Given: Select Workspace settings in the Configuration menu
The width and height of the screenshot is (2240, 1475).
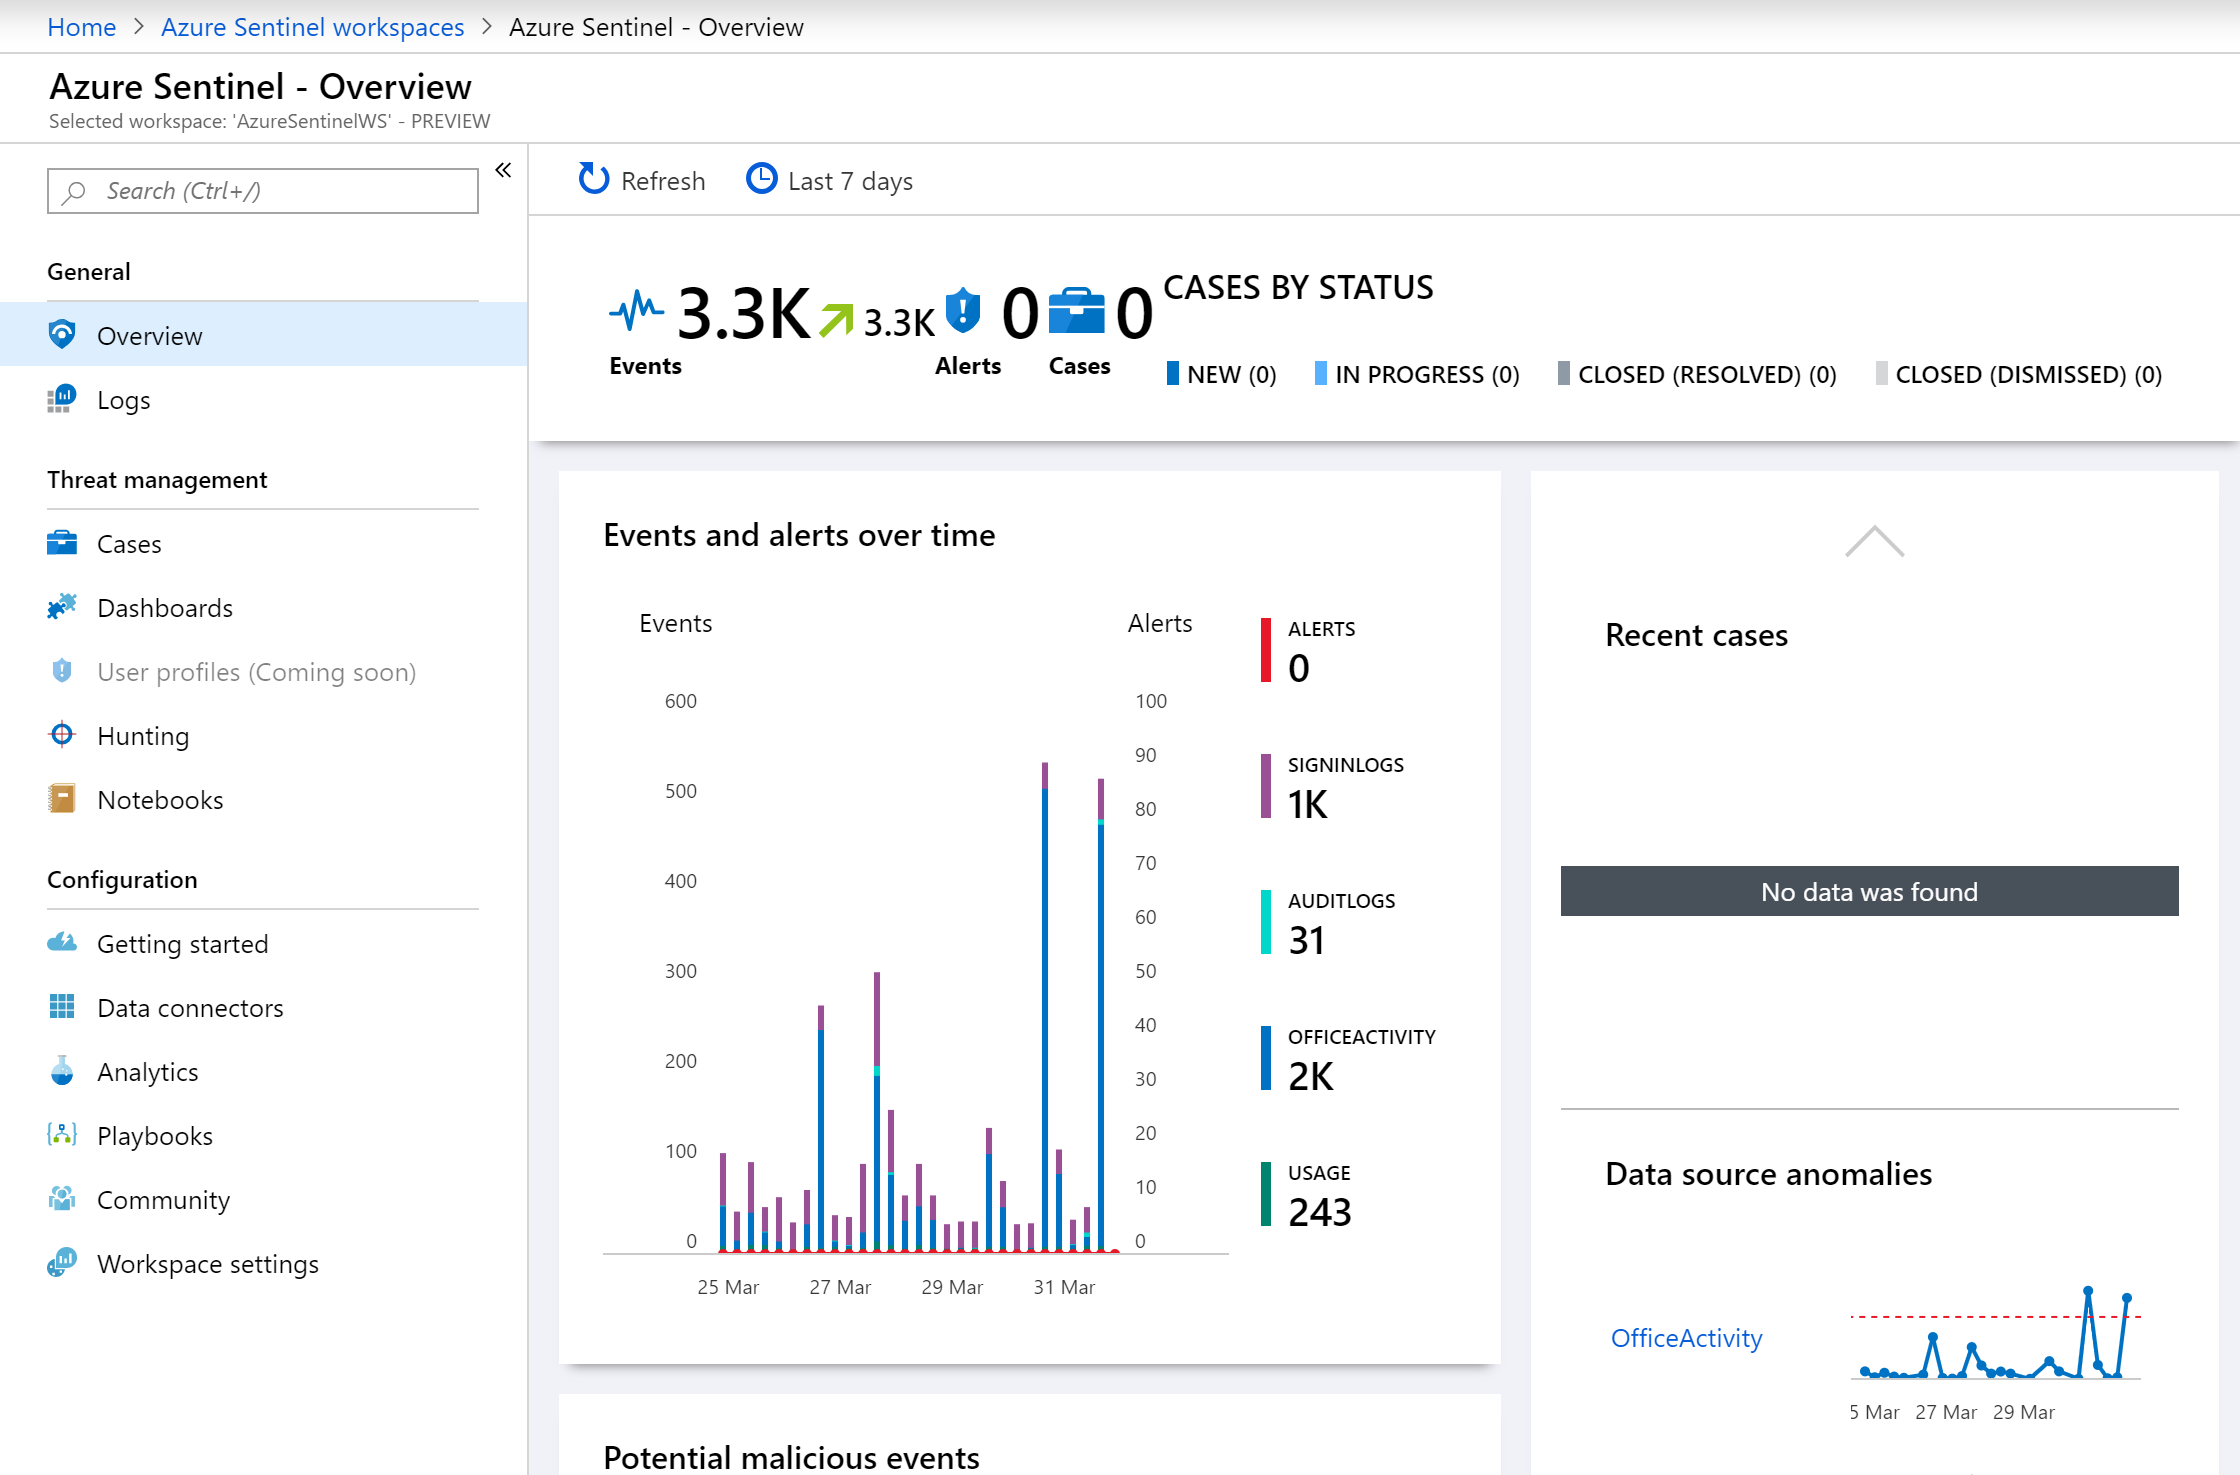Looking at the screenshot, I should click(x=207, y=1264).
